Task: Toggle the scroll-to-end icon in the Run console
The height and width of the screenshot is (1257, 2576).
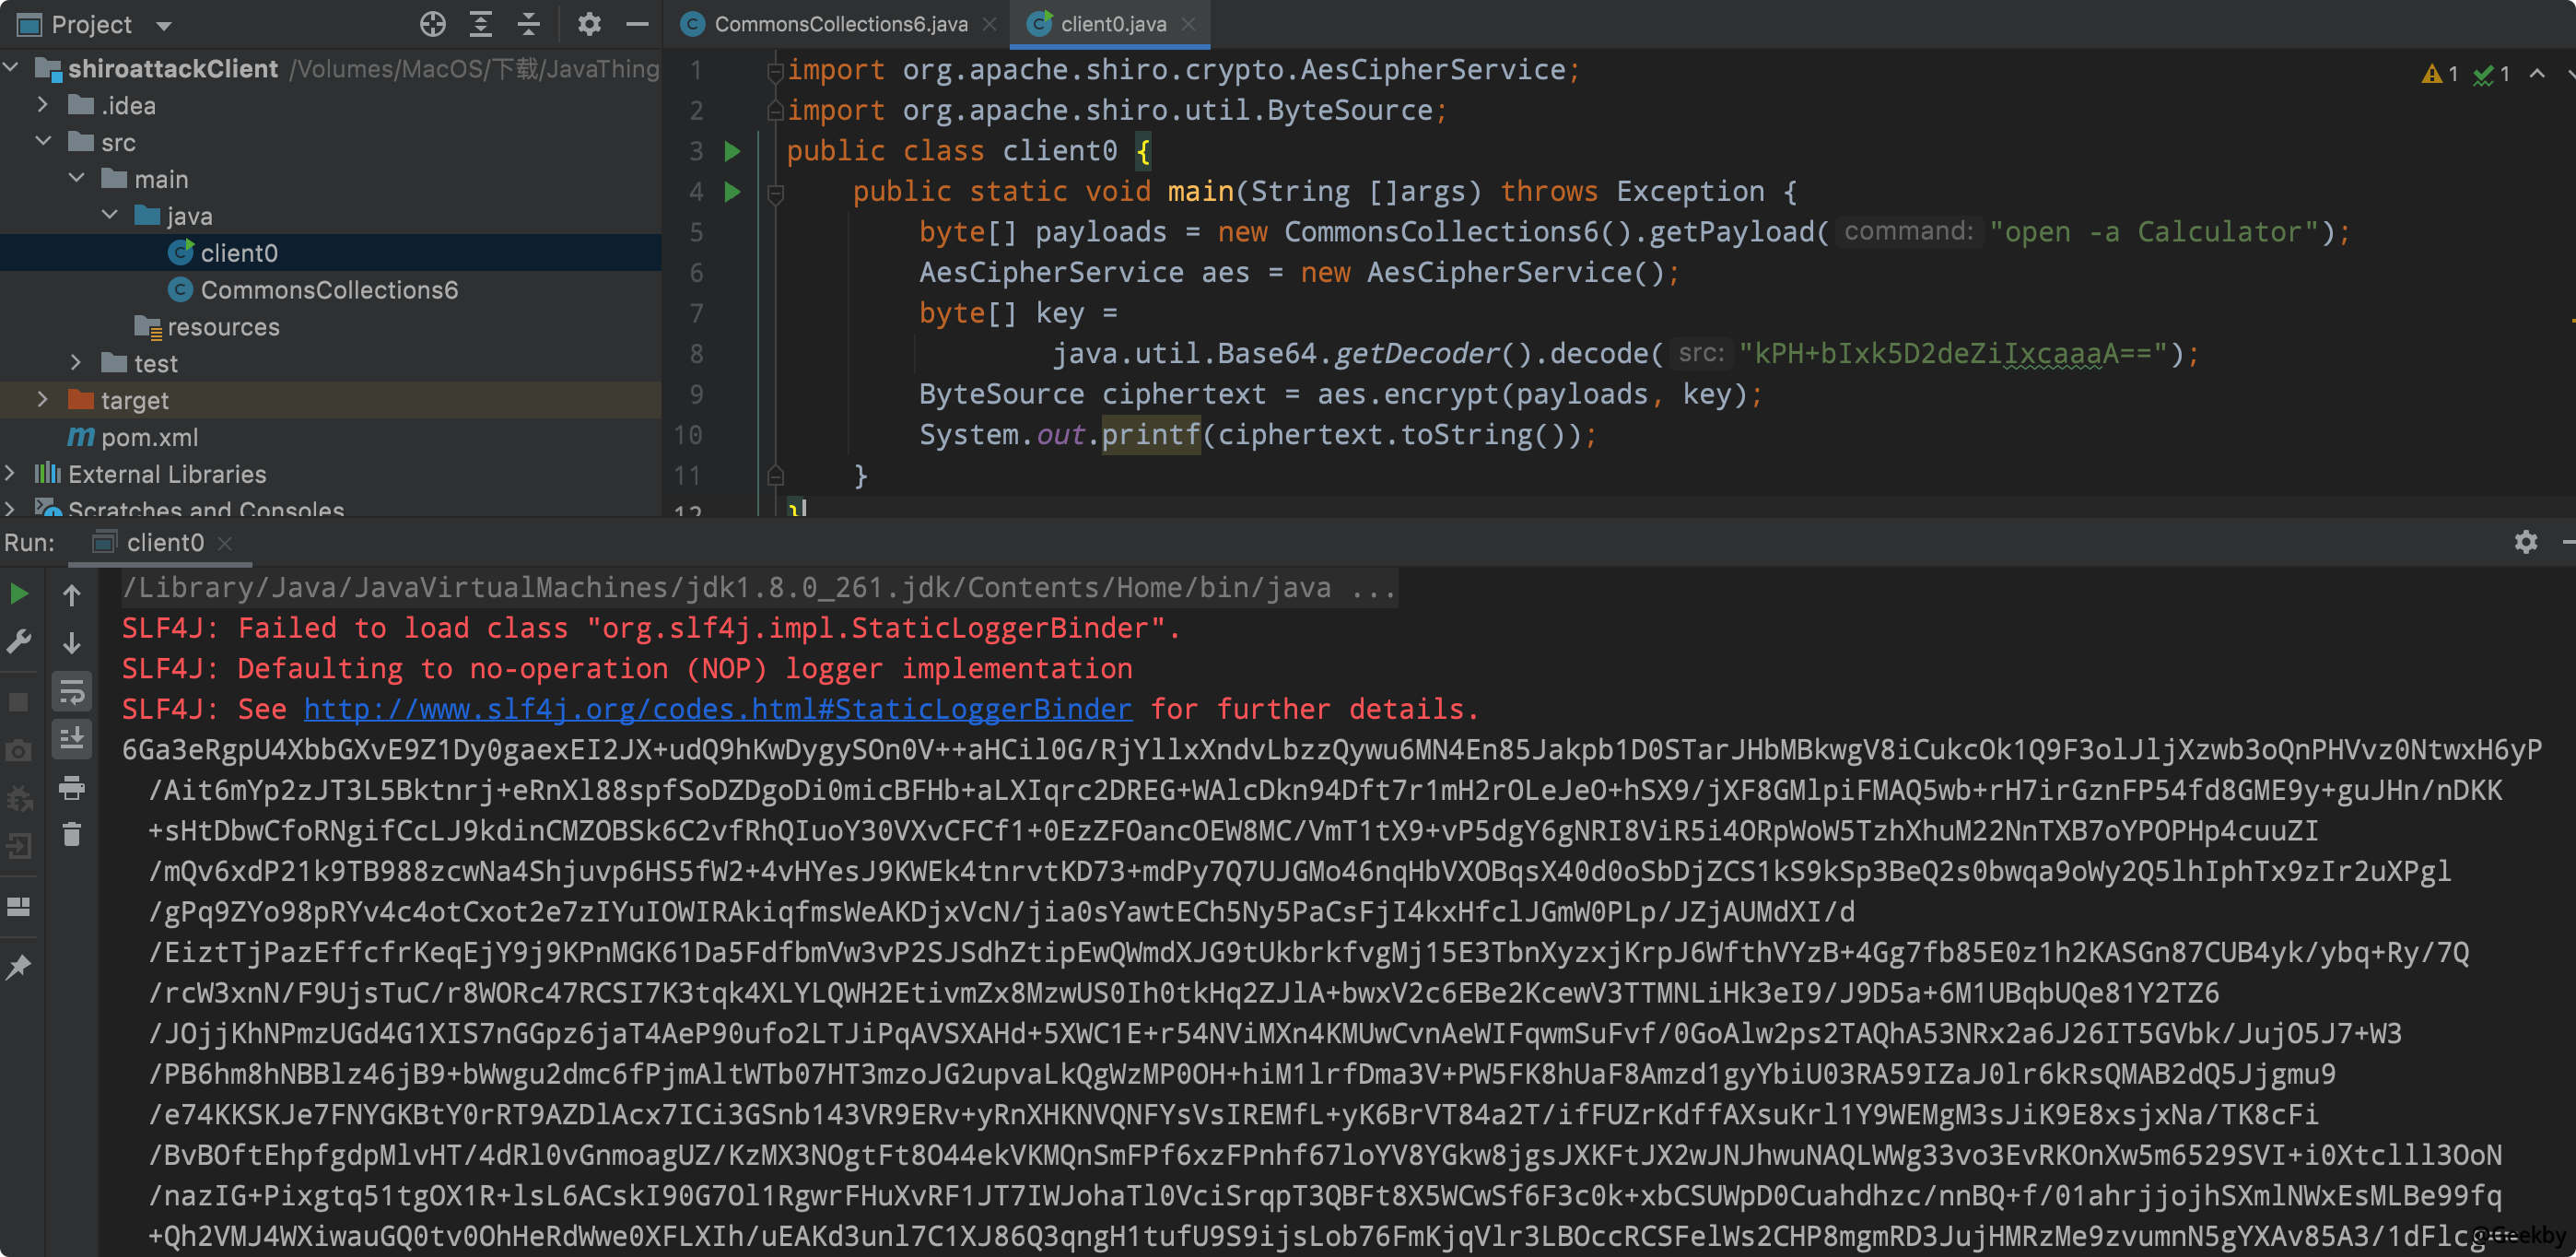Action: [x=72, y=739]
